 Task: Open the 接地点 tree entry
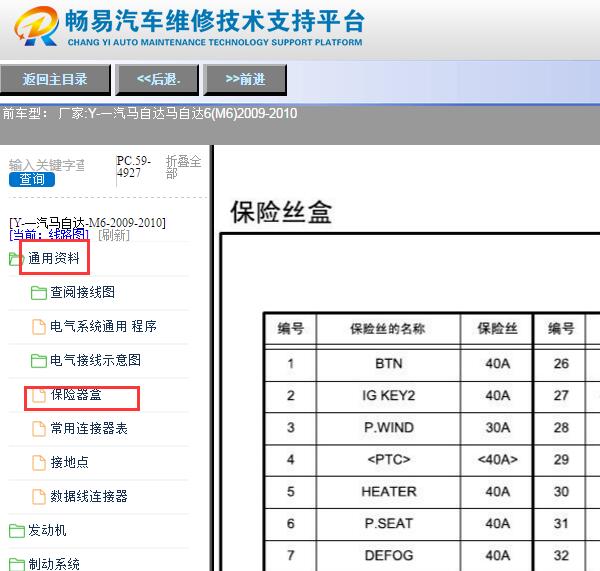click(x=69, y=462)
